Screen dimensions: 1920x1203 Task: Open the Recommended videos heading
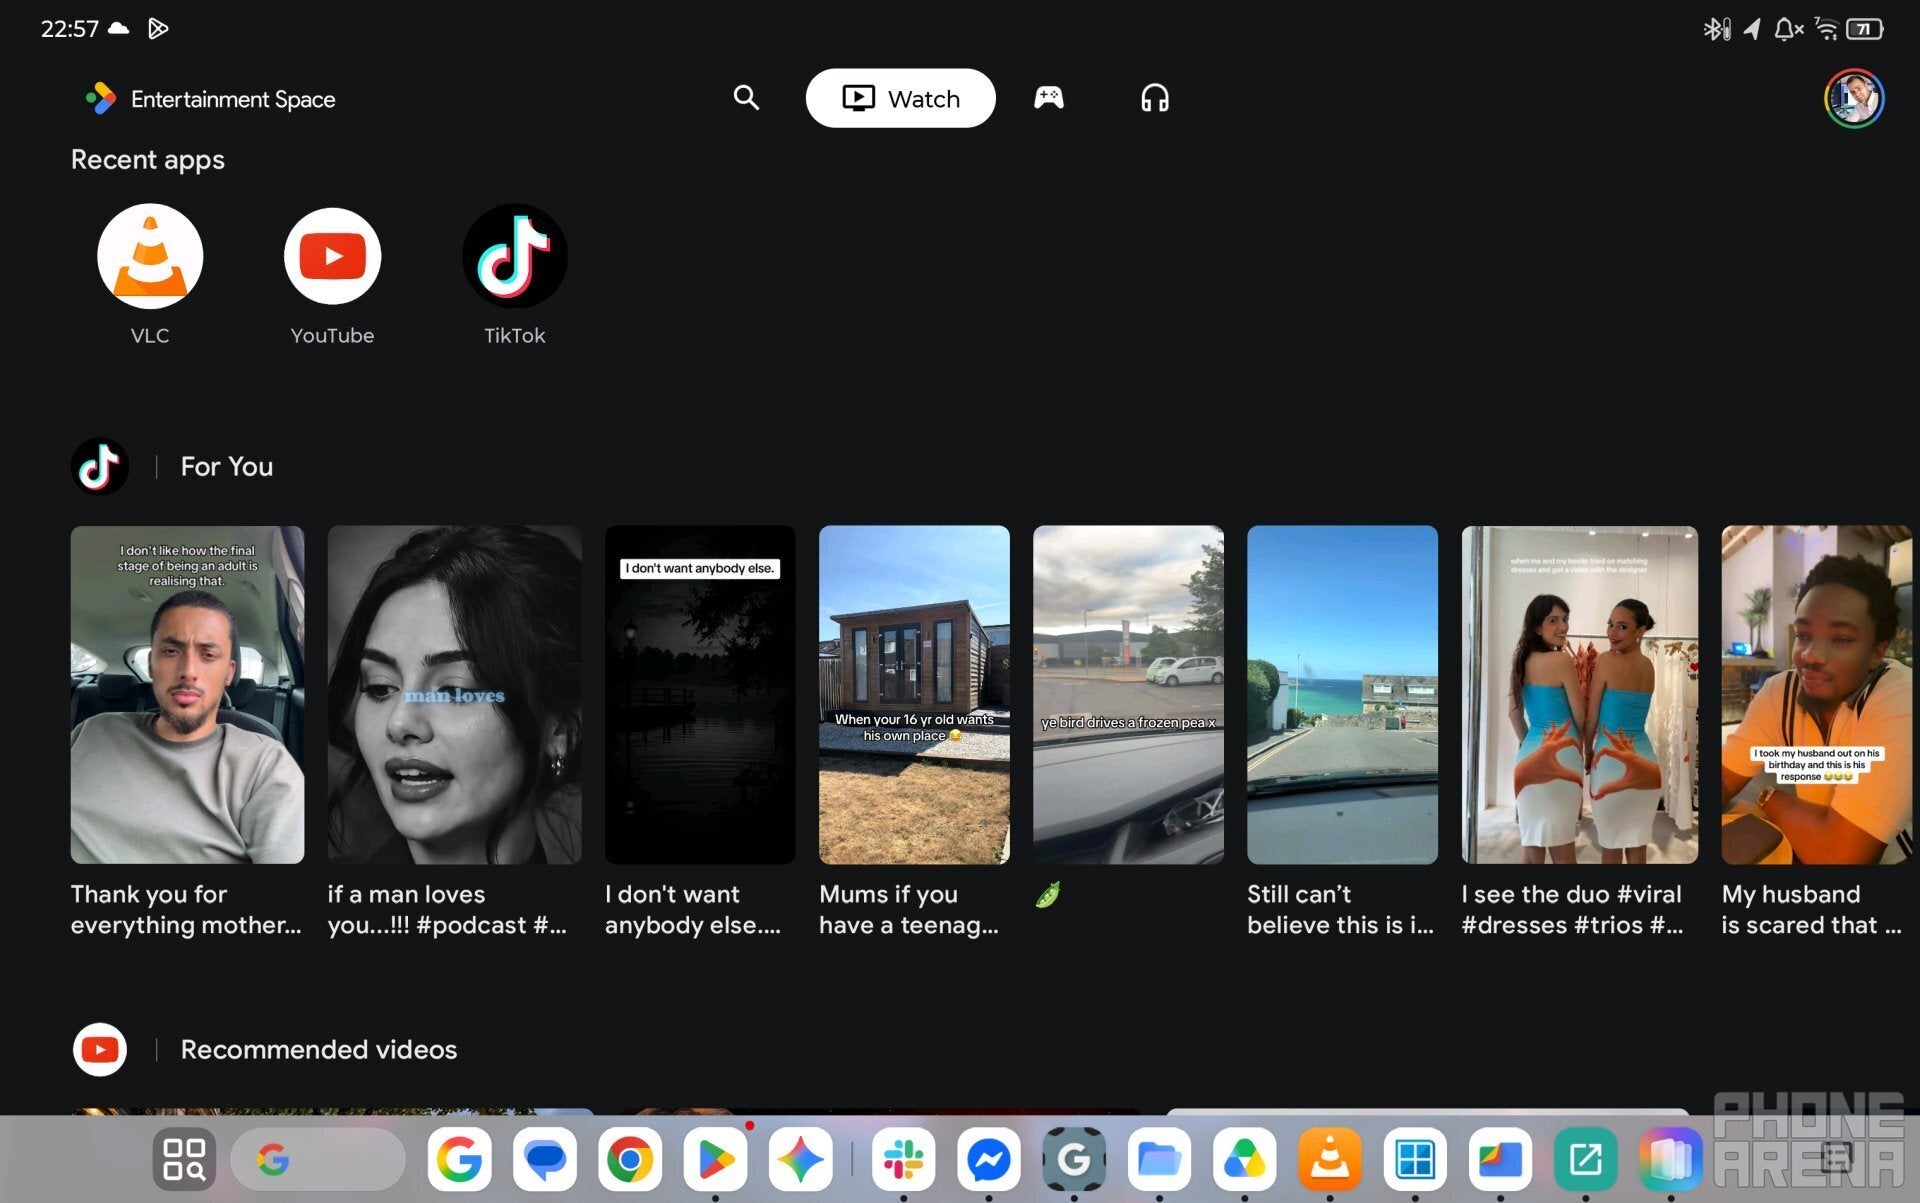(x=318, y=1049)
